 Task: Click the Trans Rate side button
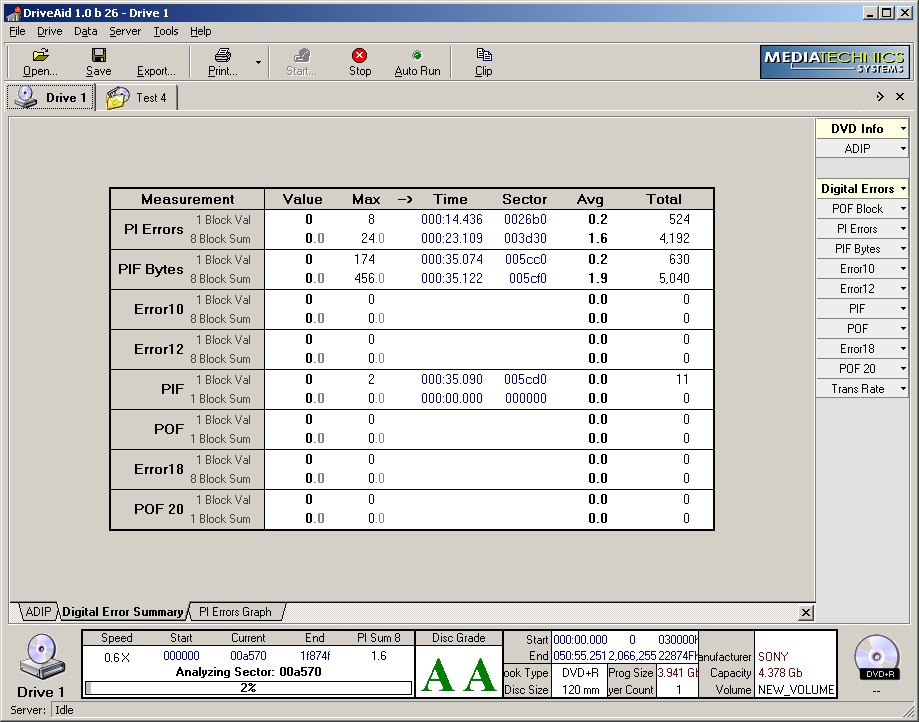[x=857, y=389]
